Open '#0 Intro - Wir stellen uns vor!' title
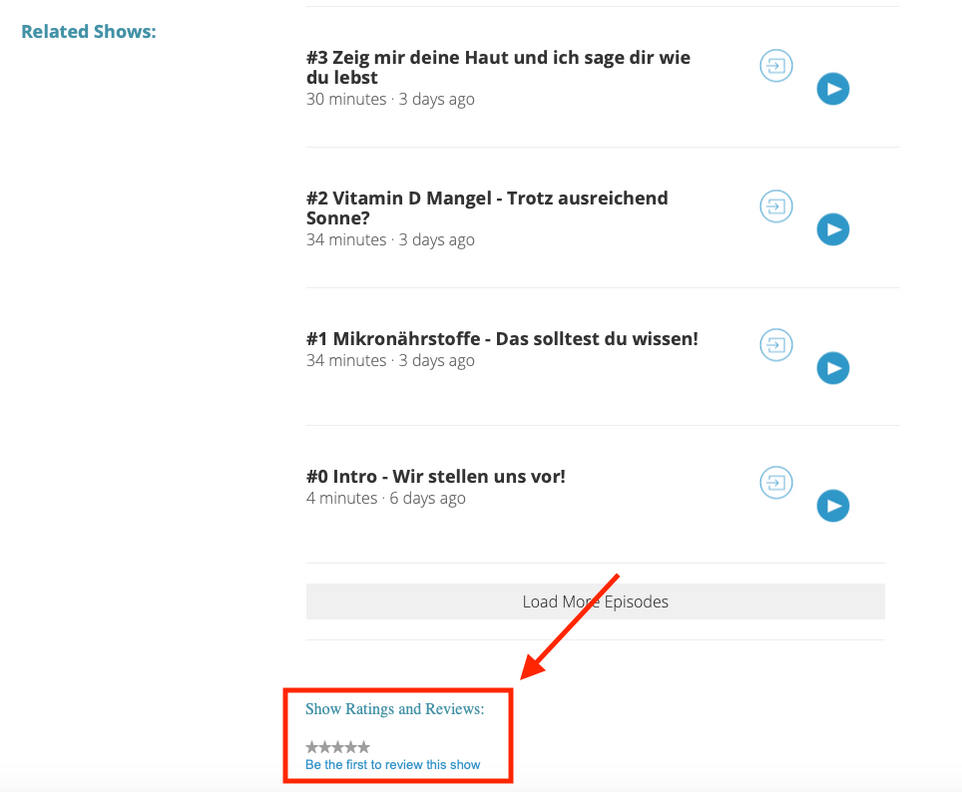Viewport: 962px width, 792px height. point(436,477)
